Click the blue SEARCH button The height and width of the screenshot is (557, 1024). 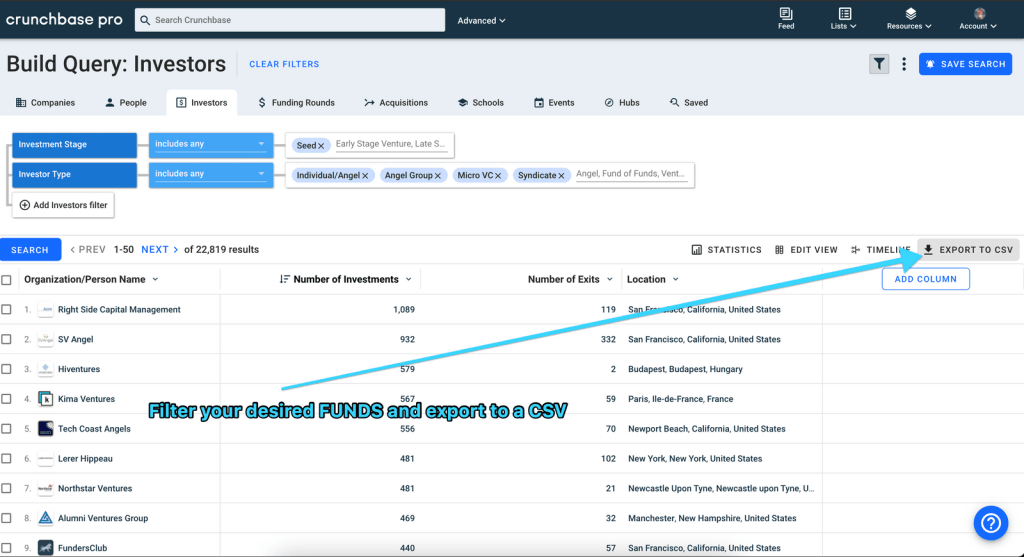(30, 250)
